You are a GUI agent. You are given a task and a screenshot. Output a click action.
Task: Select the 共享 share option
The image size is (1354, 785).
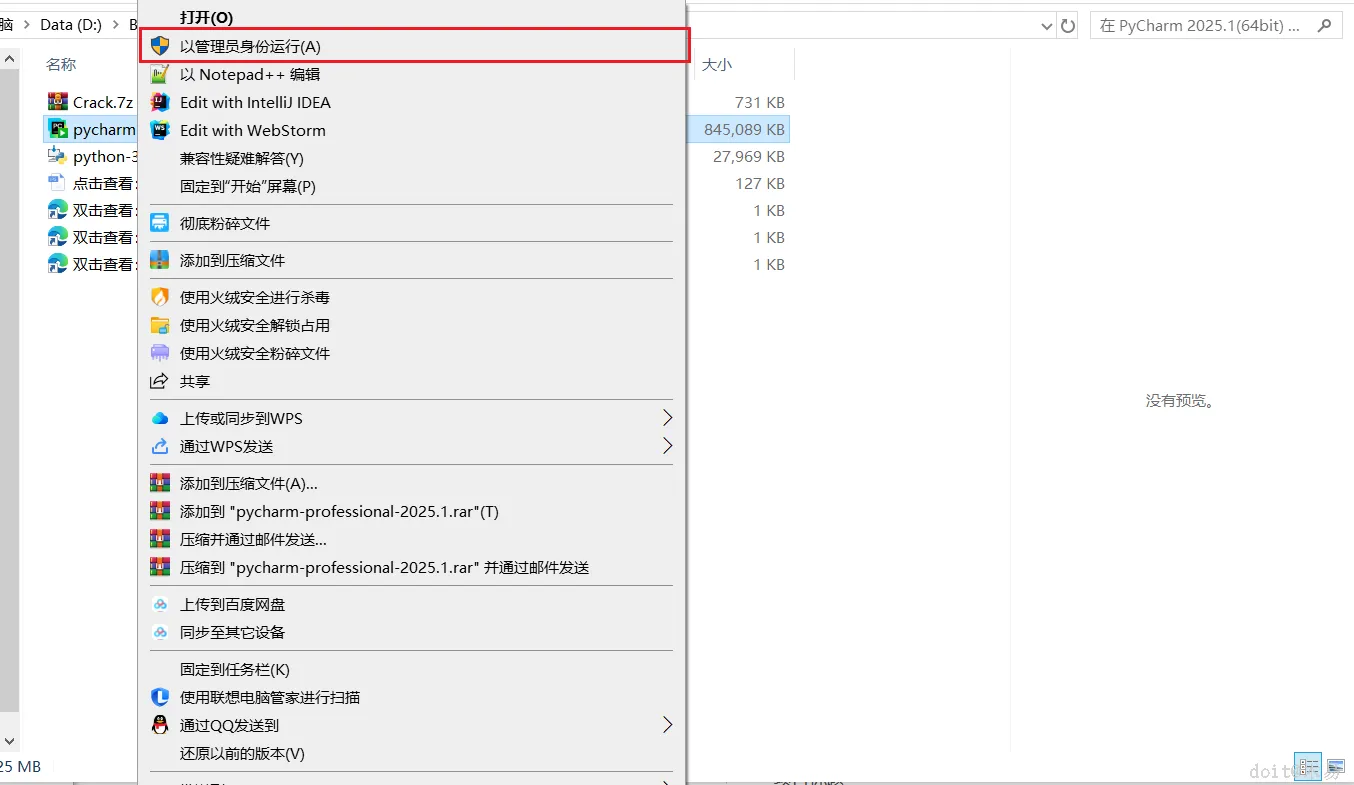tap(412, 381)
